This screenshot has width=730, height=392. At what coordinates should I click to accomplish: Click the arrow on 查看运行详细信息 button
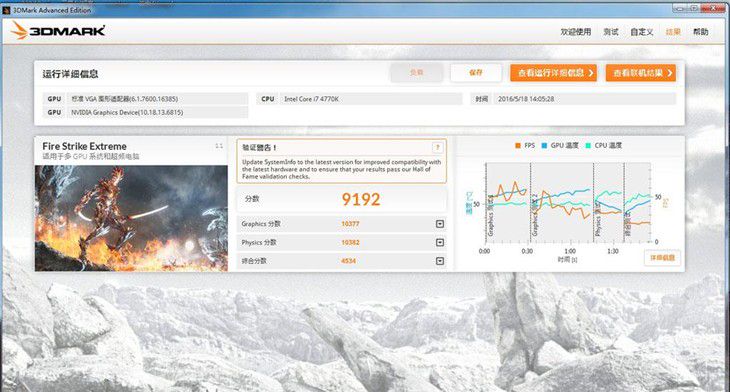coord(591,73)
